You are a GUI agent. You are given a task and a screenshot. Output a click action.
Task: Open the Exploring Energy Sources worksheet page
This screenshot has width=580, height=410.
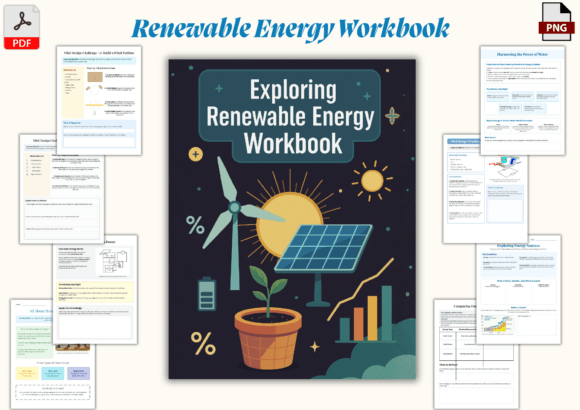(519, 290)
